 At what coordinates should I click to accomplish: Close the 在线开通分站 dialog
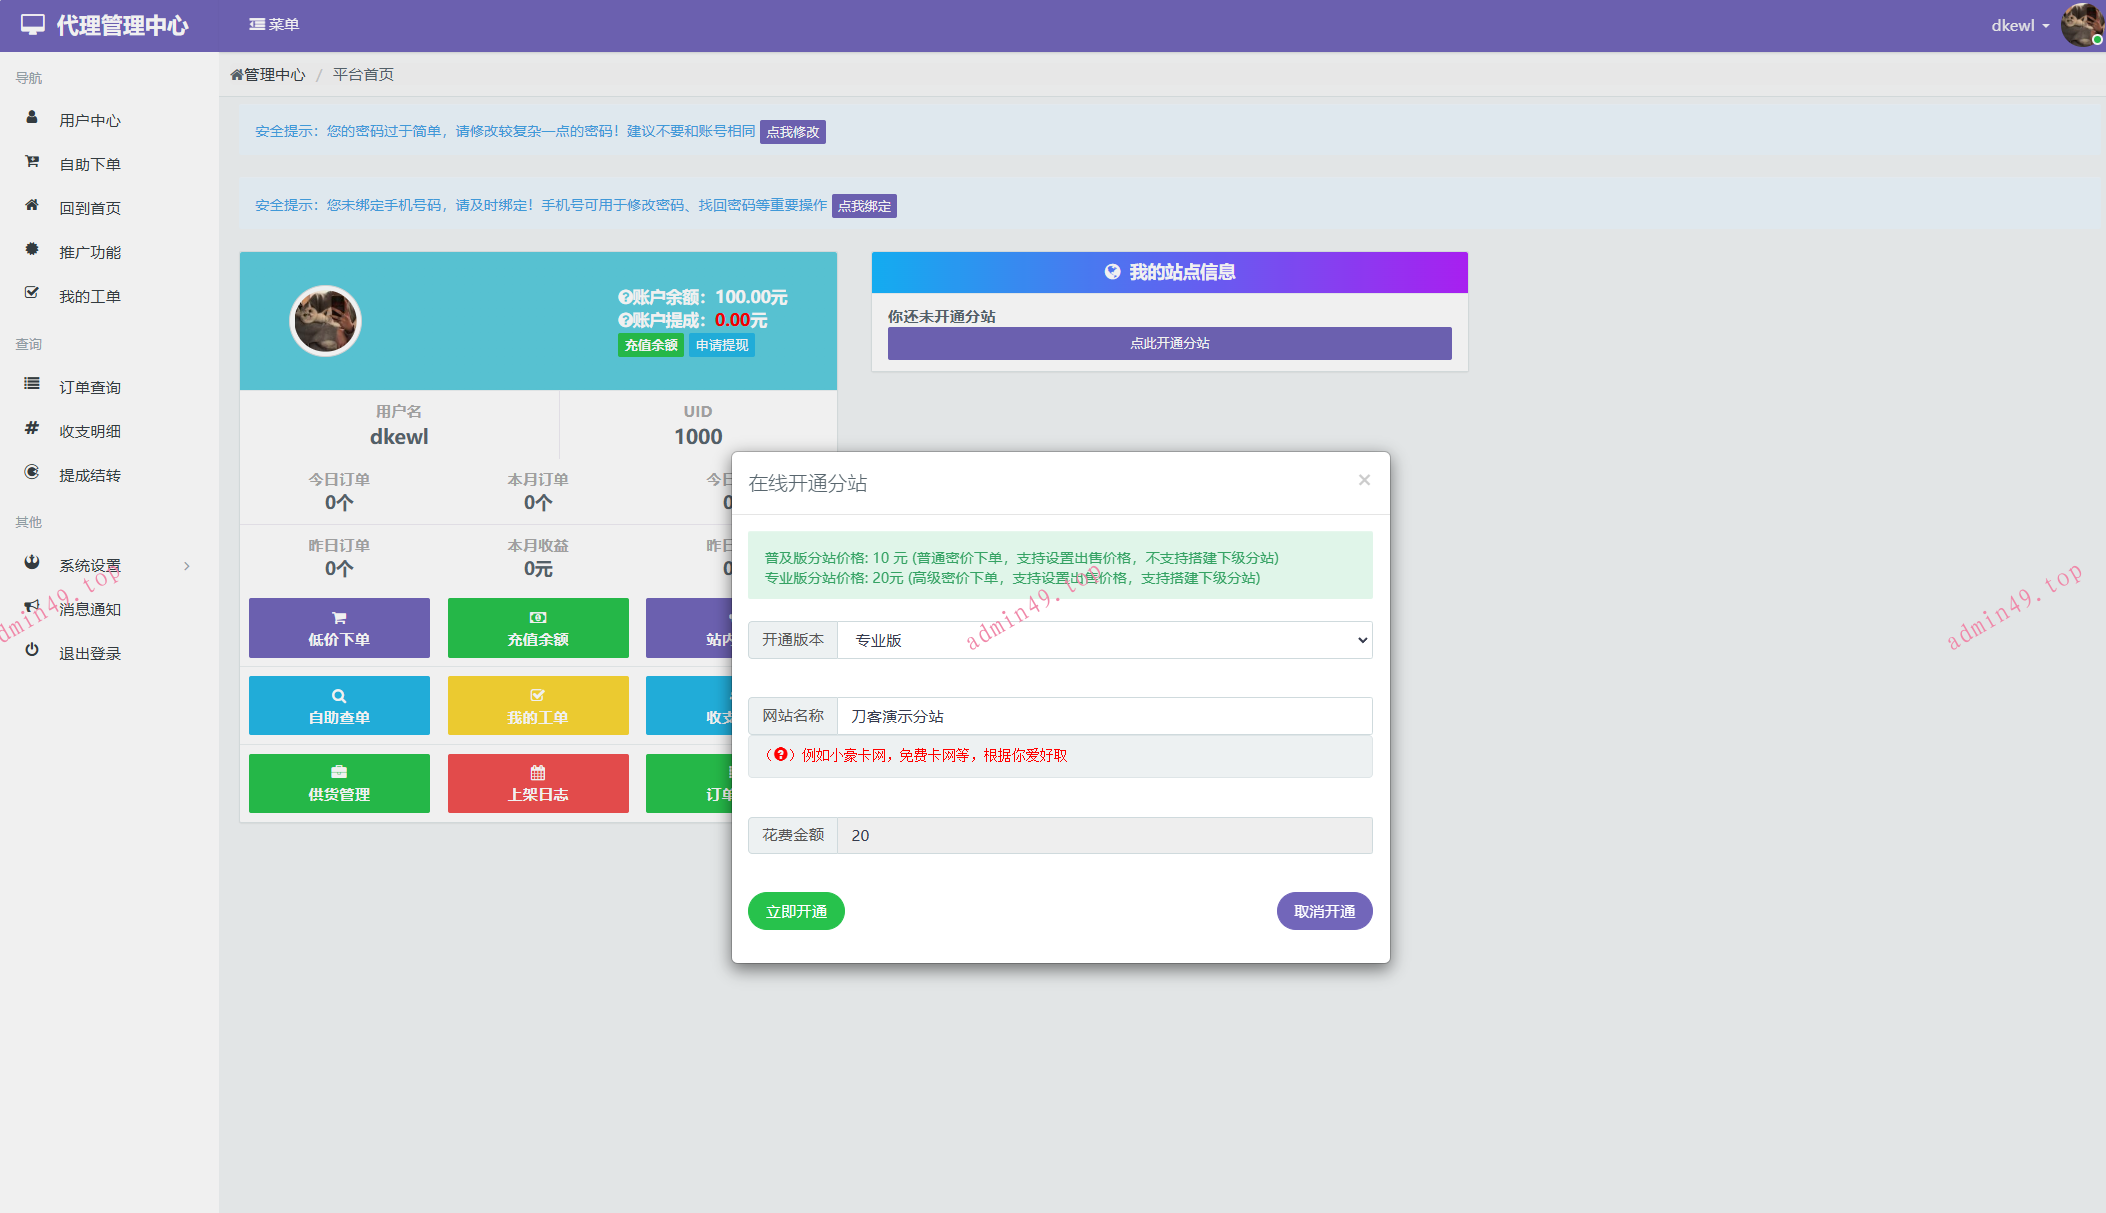click(x=1364, y=481)
